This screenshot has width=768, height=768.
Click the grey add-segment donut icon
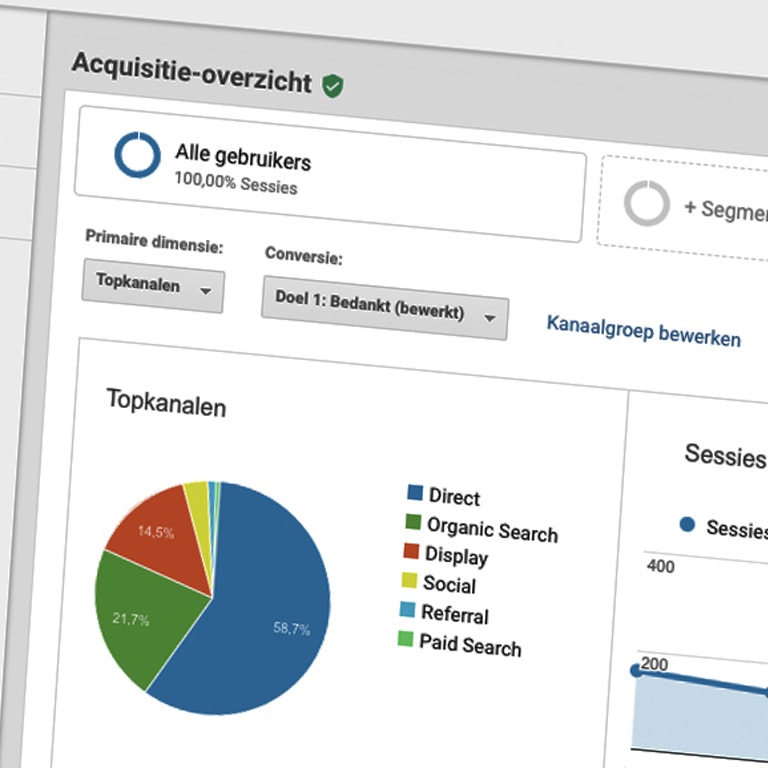(x=647, y=203)
